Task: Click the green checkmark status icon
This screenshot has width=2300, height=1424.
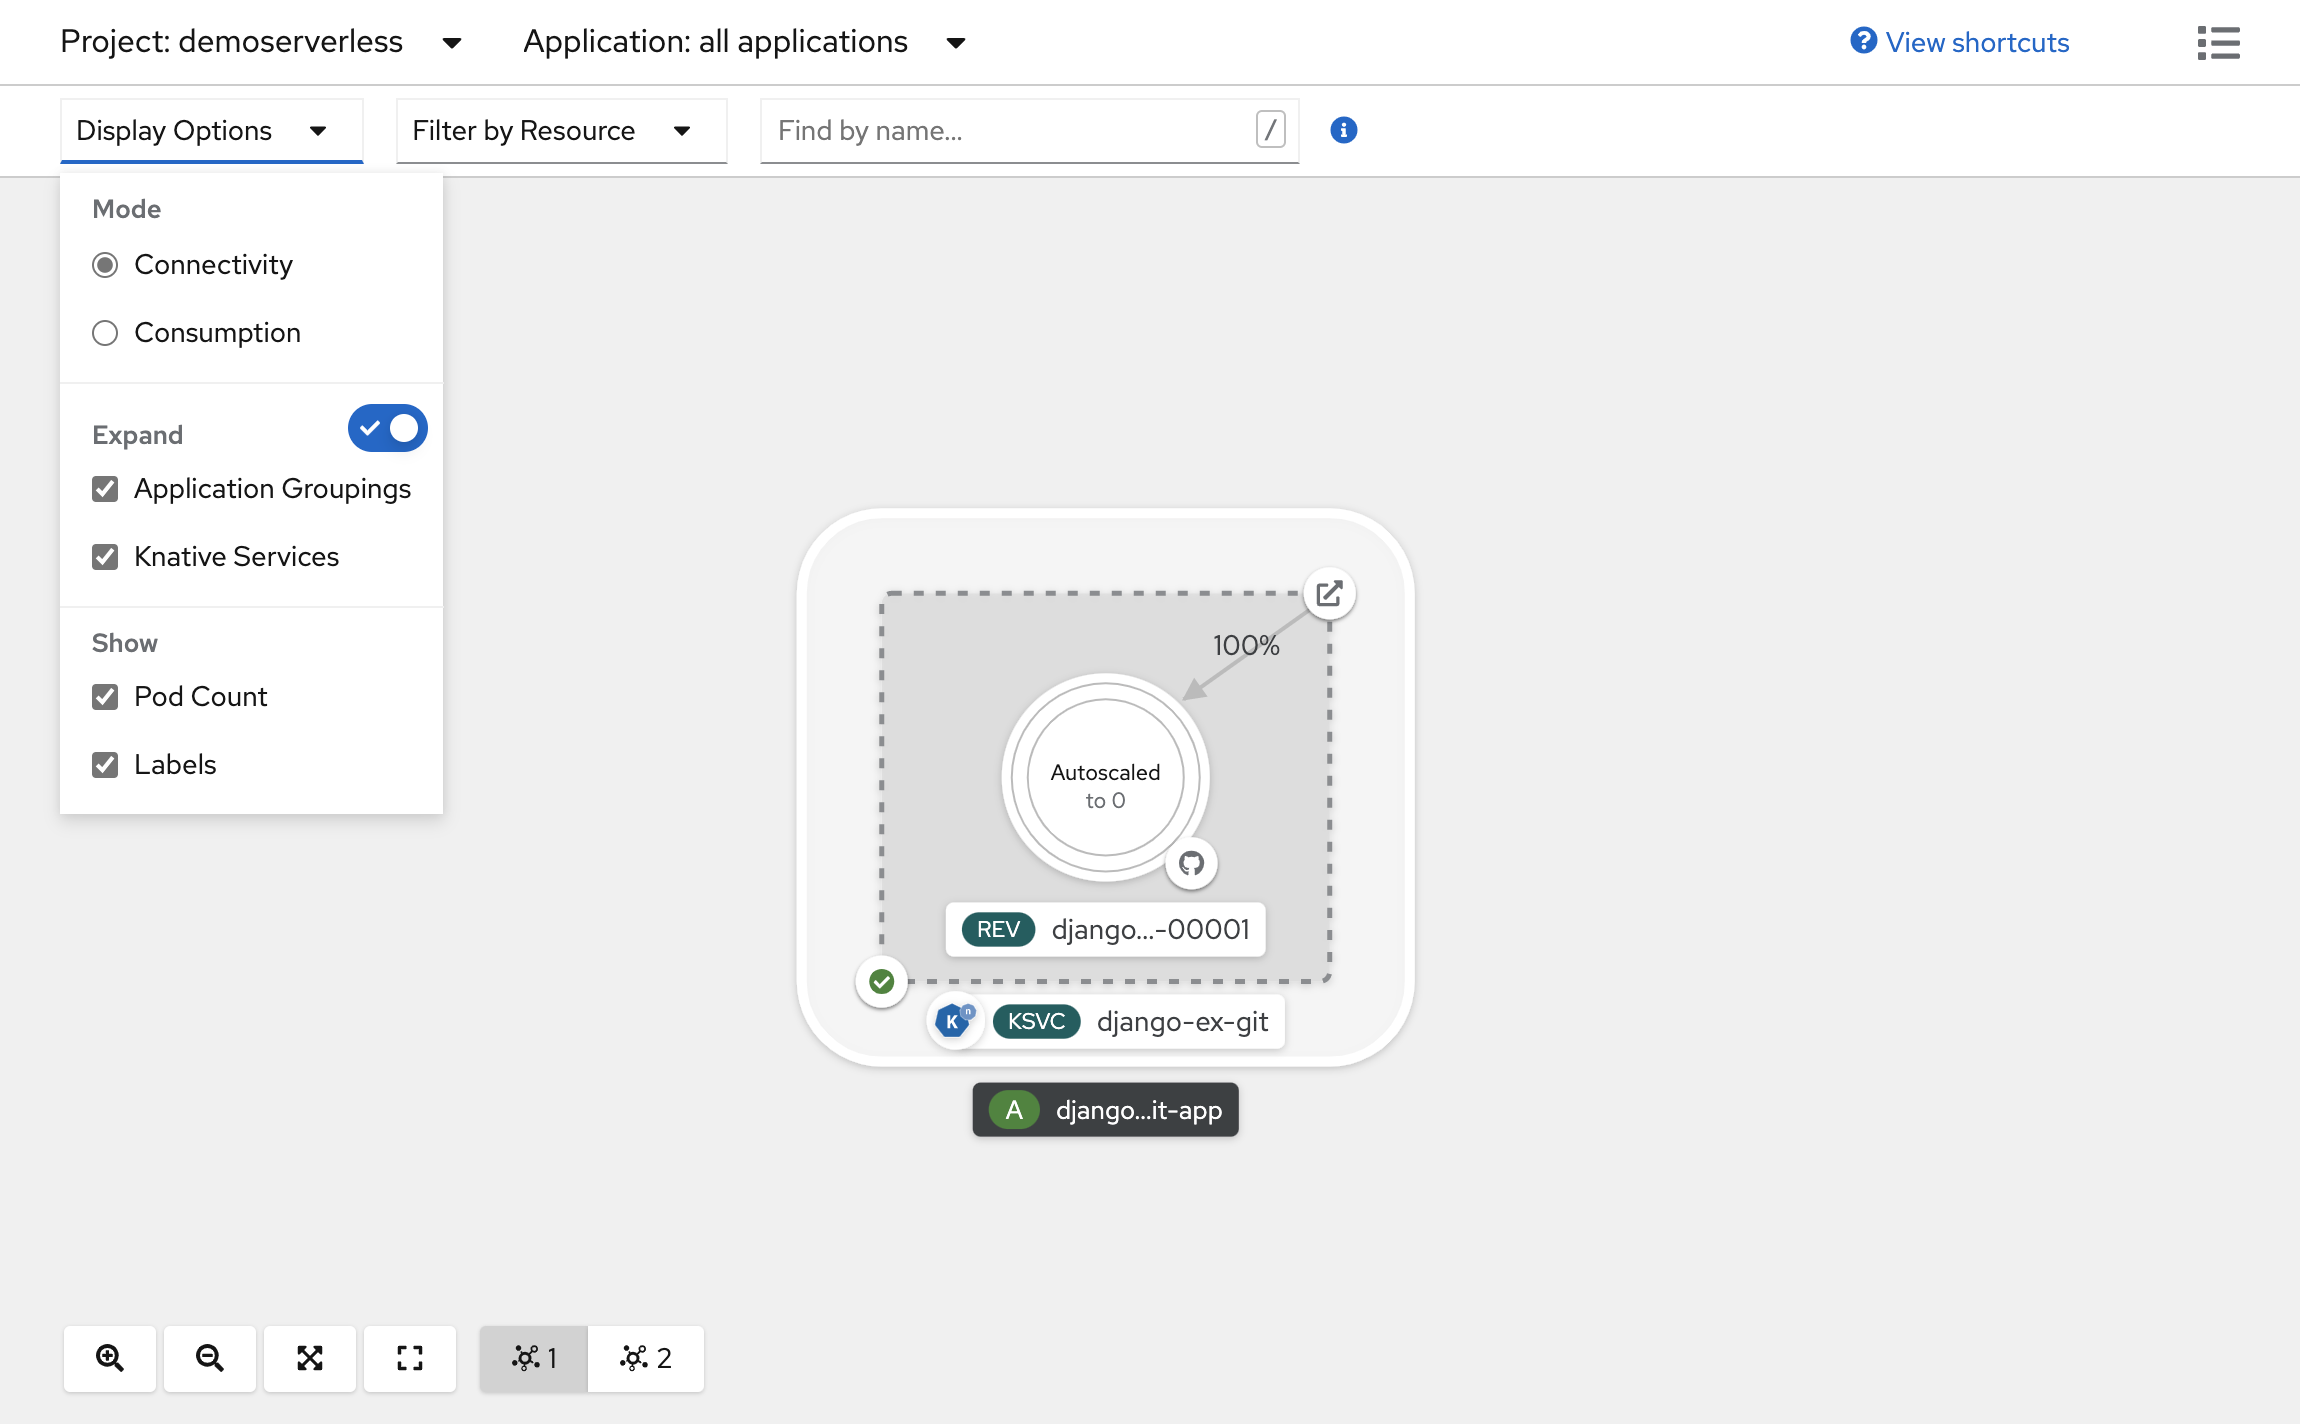Action: (882, 981)
